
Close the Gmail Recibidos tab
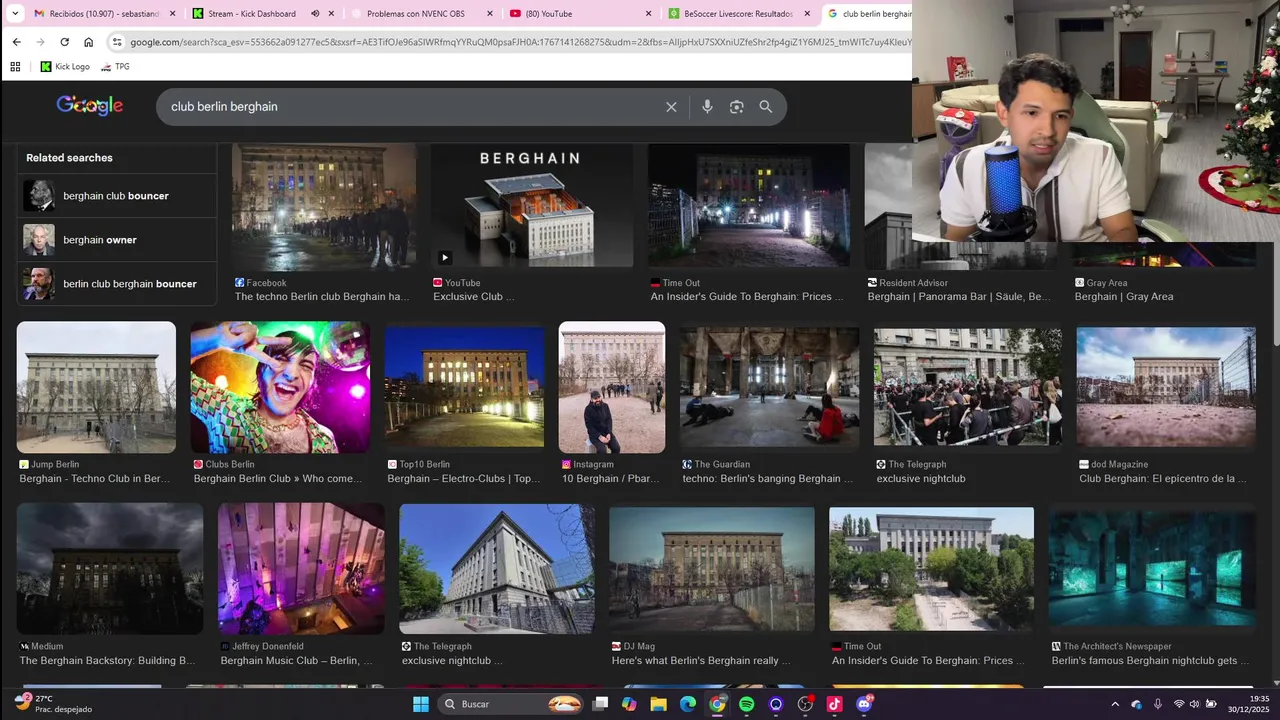coord(172,14)
